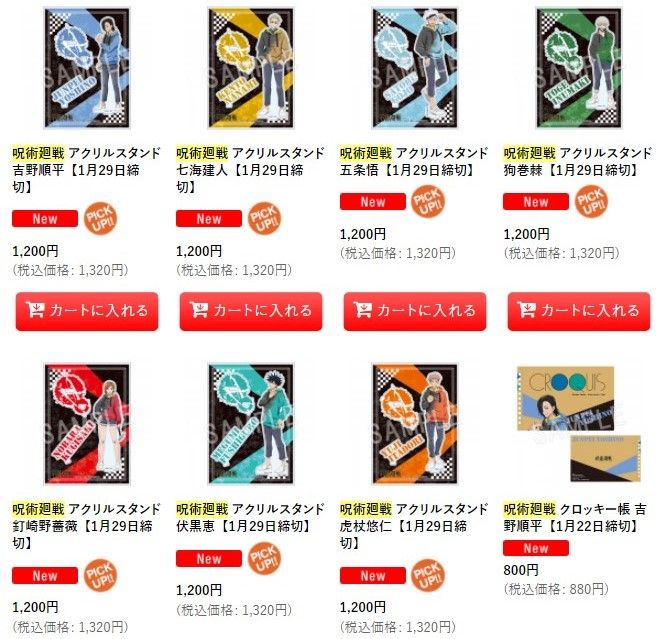The image size is (658, 639).
Task: Open 釘崎野薔薇 red acrylic stand thumbnail
Action: (x=87, y=424)
